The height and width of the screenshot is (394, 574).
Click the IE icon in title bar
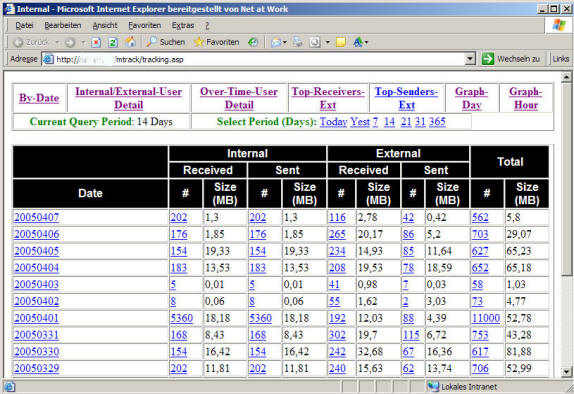pos(9,9)
